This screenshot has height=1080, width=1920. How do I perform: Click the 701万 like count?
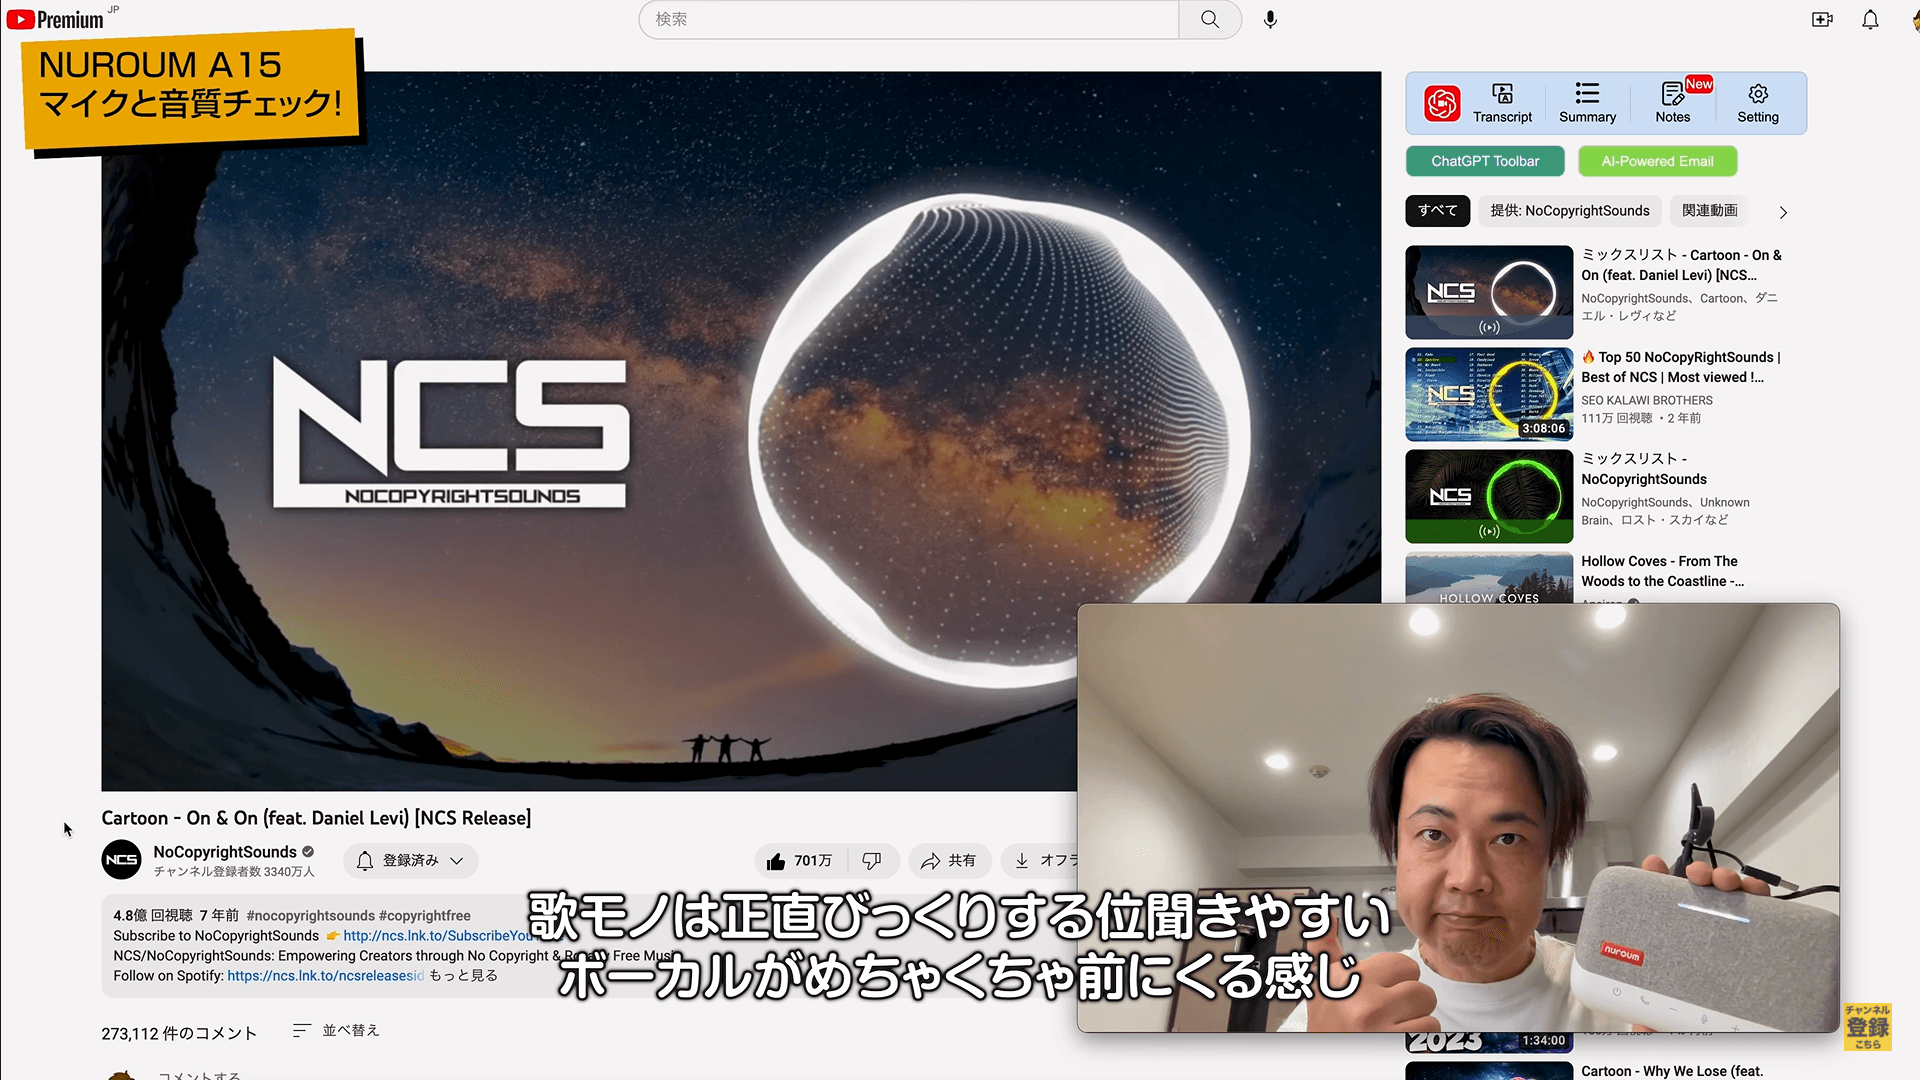click(x=813, y=861)
